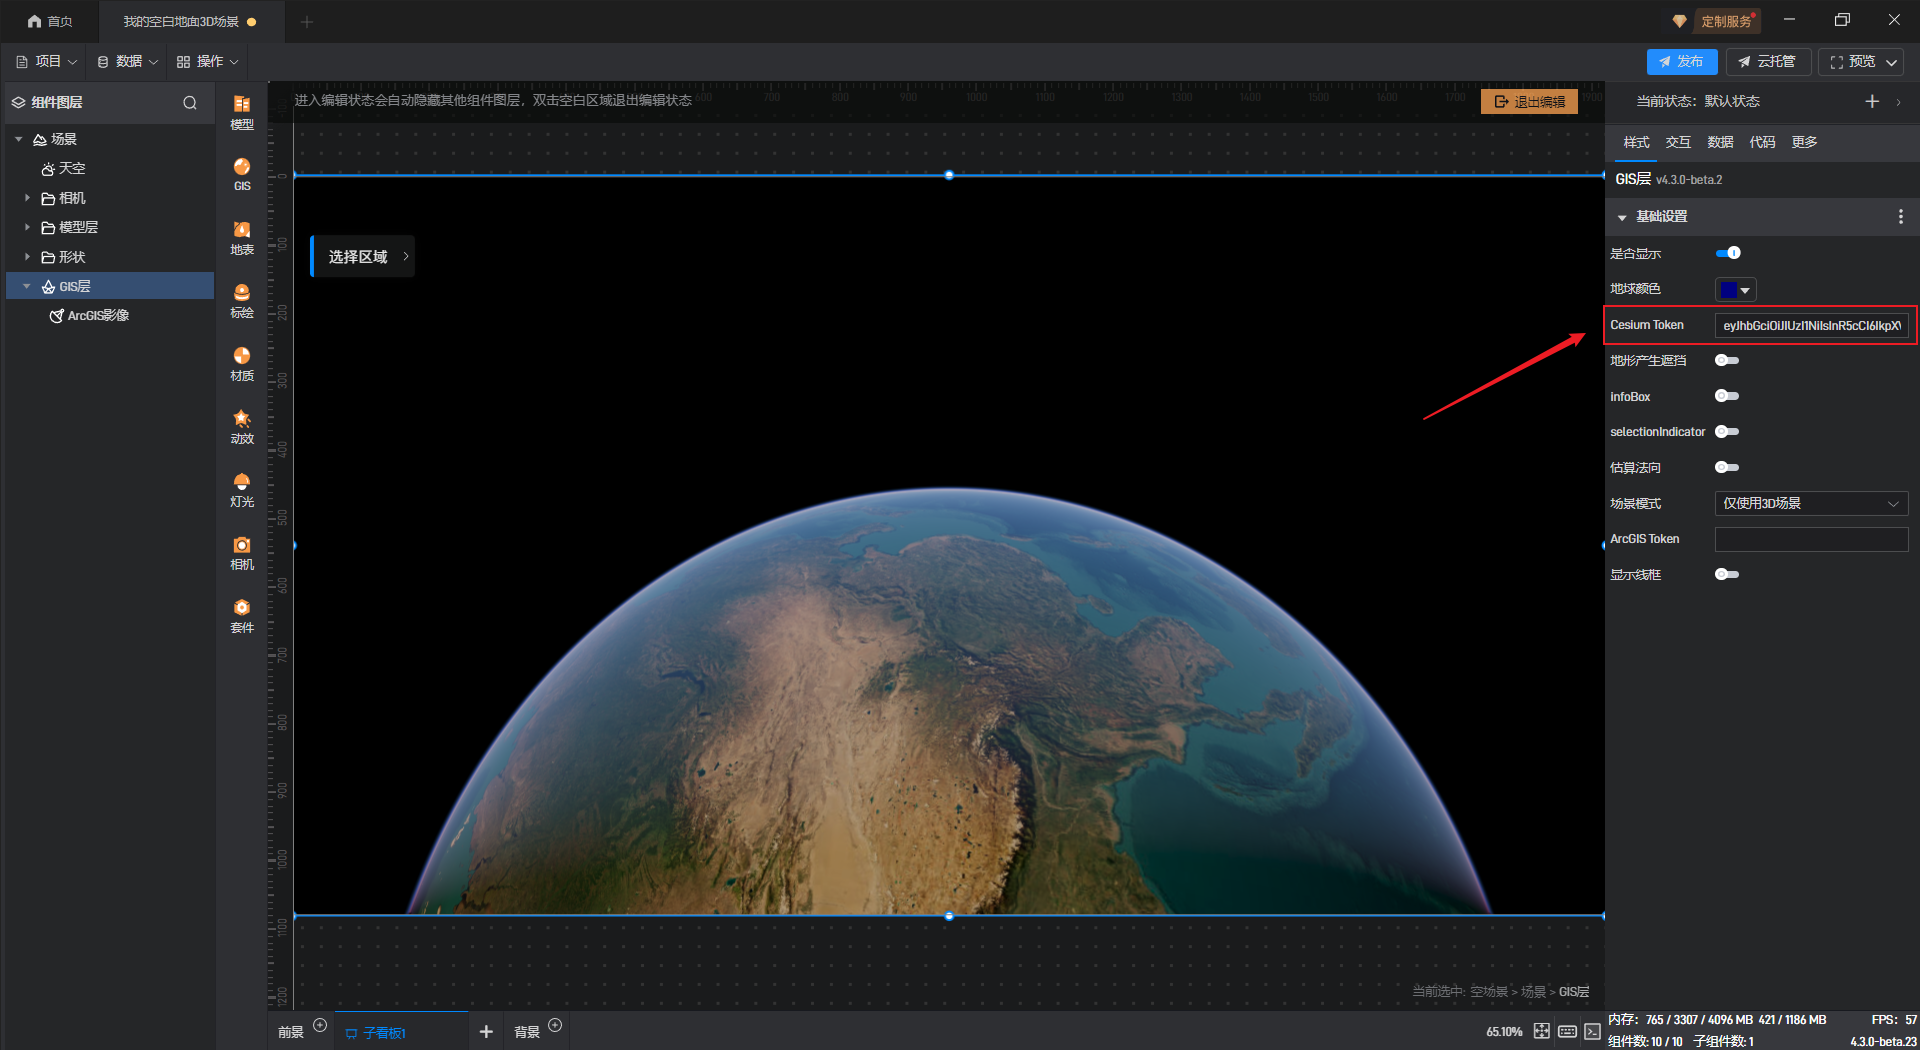
Task: Collapse the 基础设置 section
Action: click(1622, 217)
